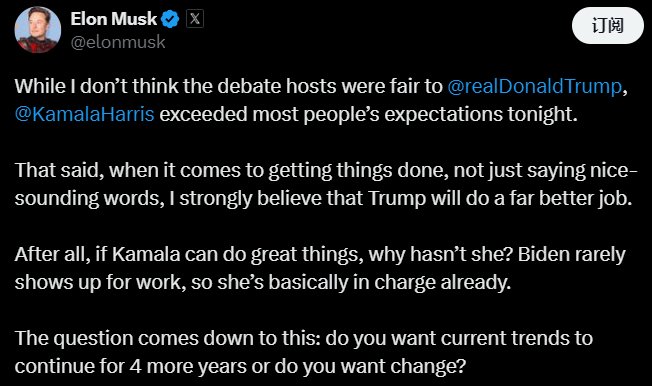The height and width of the screenshot is (386, 652).
Task: Open the Elon Musk display name
Action: coord(114,19)
